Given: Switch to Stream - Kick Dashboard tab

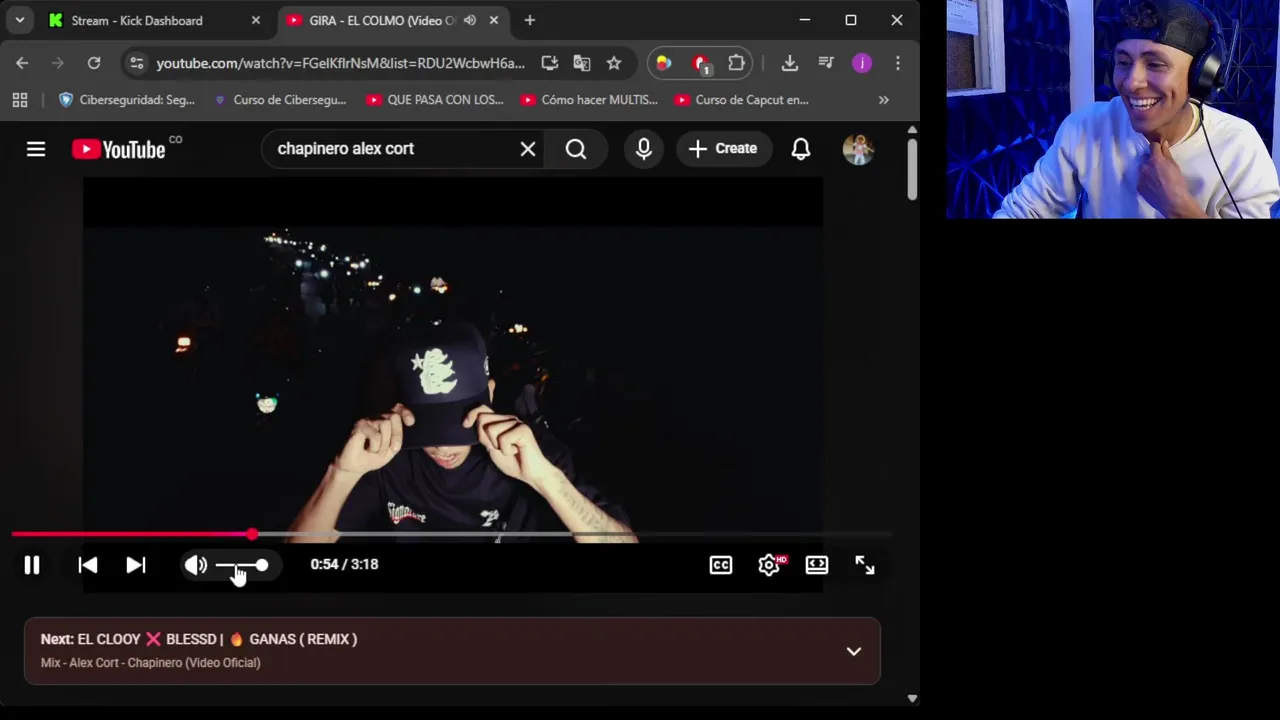Looking at the screenshot, I should pos(155,20).
